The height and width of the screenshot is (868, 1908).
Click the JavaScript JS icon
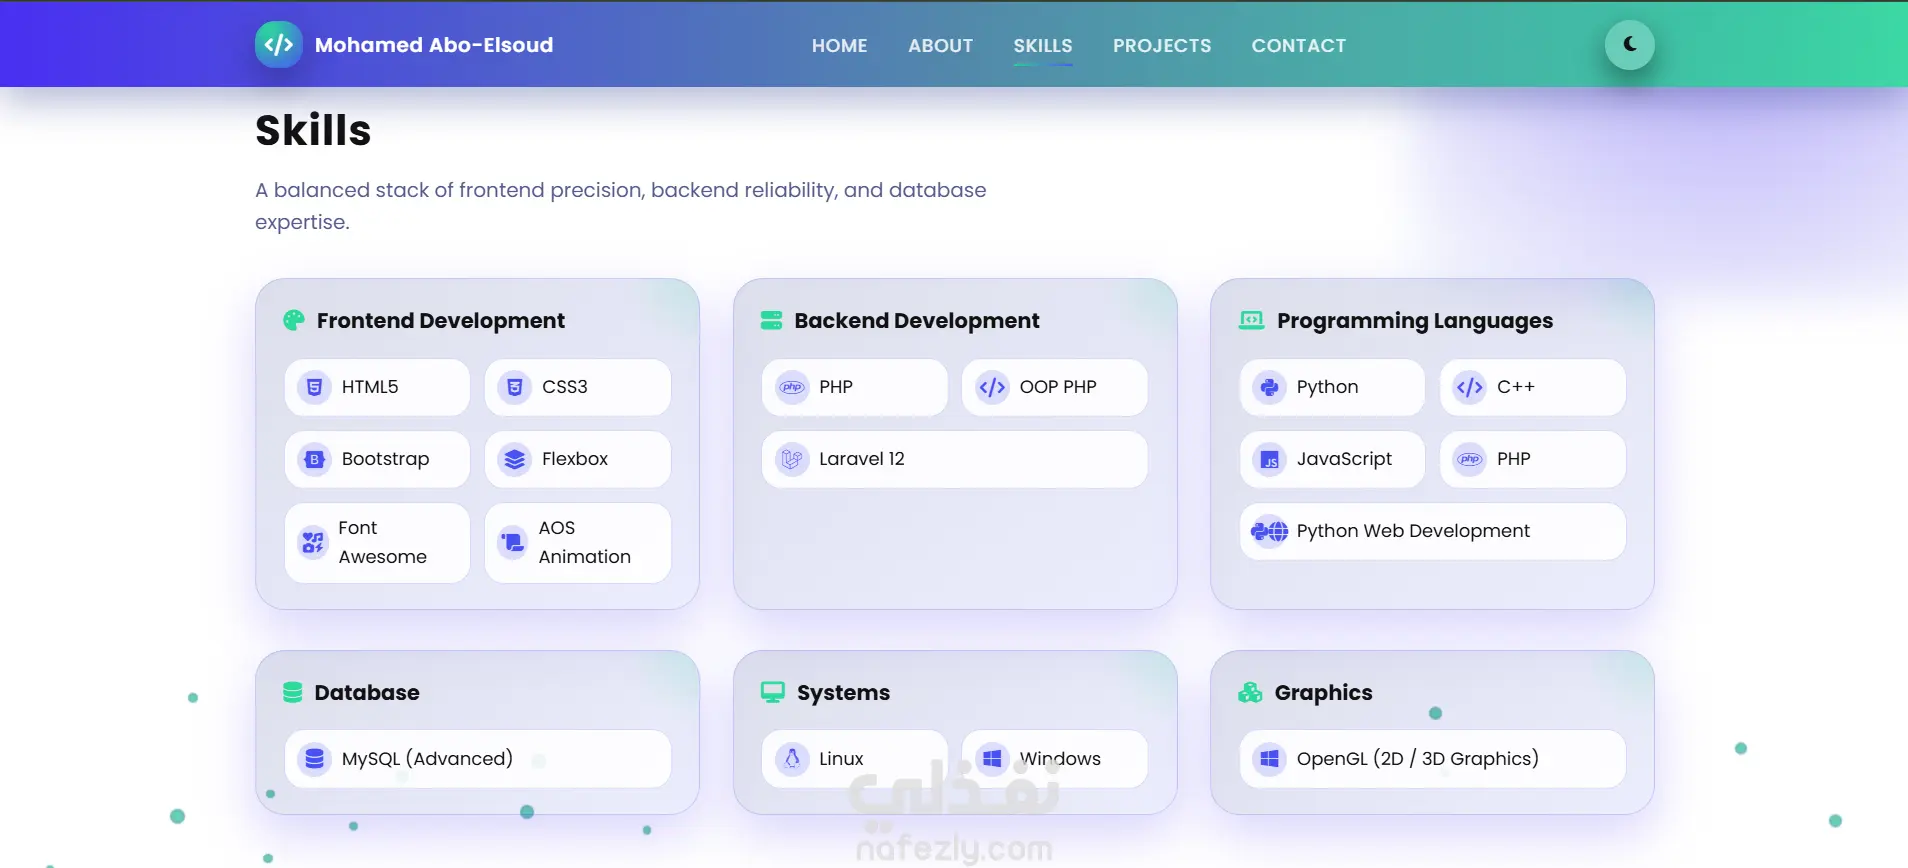(x=1269, y=459)
